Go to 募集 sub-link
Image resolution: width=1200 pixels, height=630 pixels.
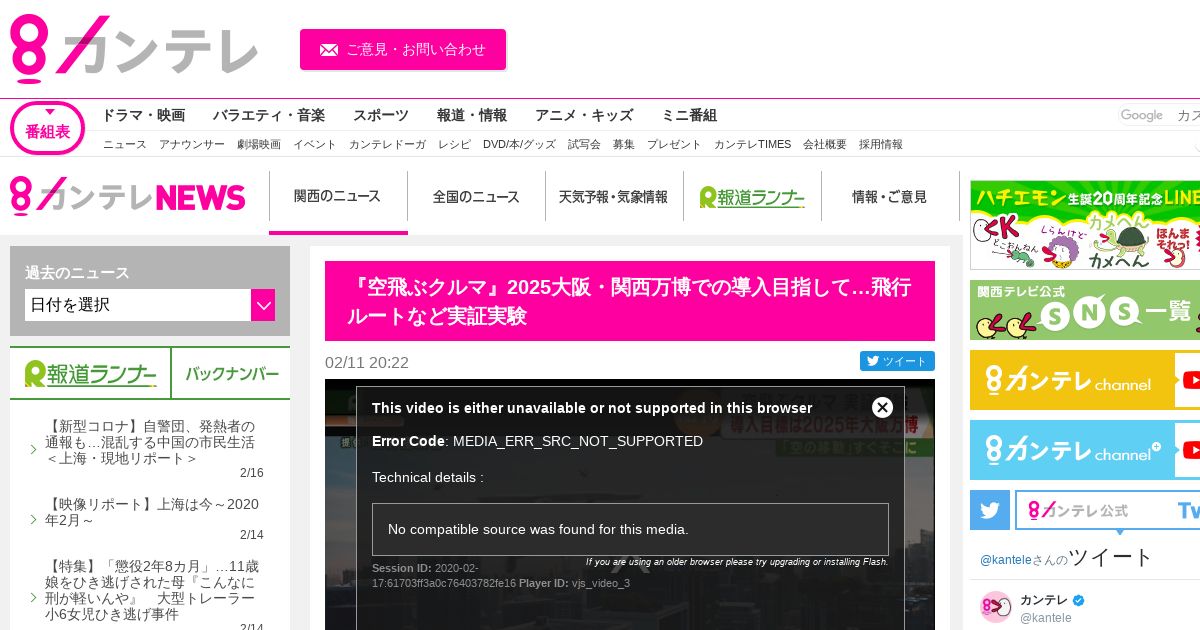624,144
